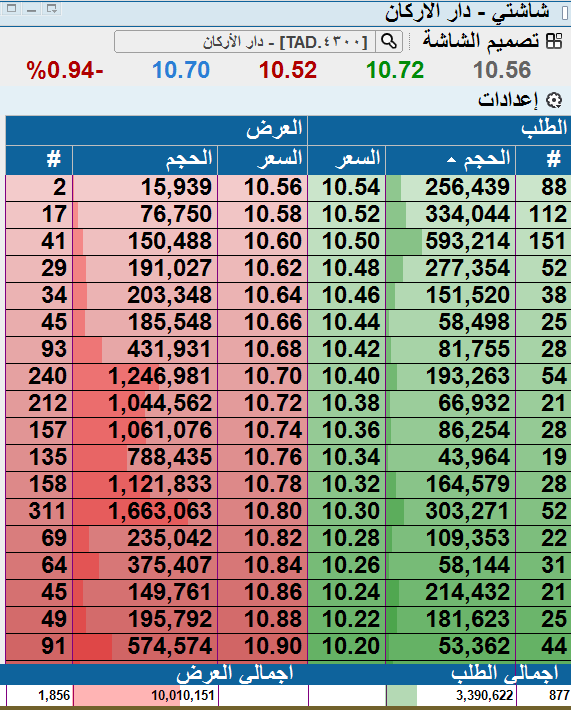Select bid row at price 10.54
This screenshot has width=571, height=710.
[x=439, y=187]
